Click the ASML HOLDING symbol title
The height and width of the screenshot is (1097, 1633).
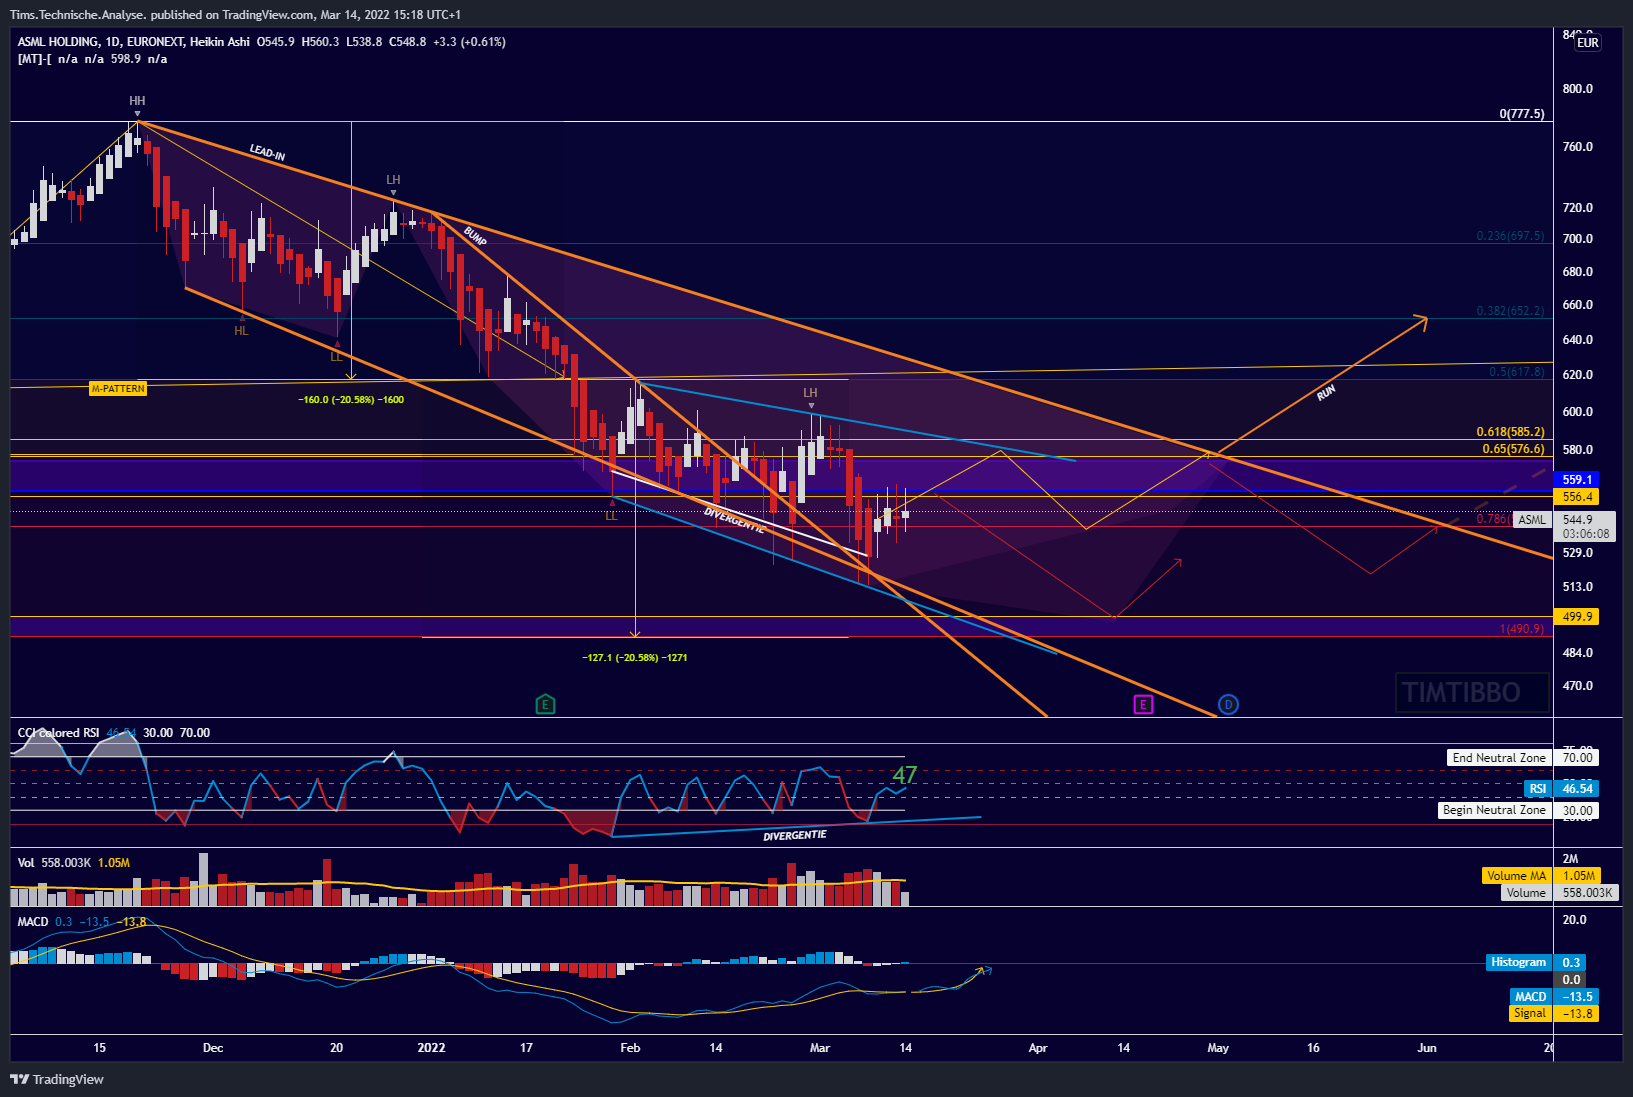click(x=58, y=42)
